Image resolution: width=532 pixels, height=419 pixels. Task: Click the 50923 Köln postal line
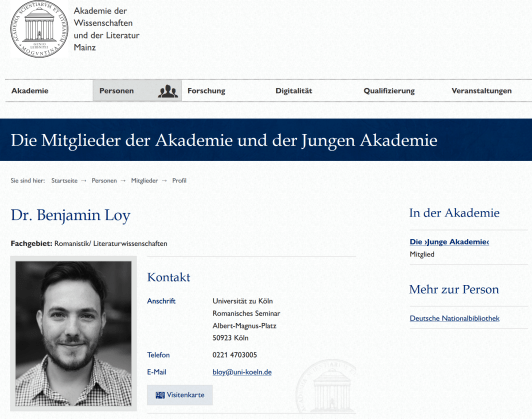click(x=230, y=338)
